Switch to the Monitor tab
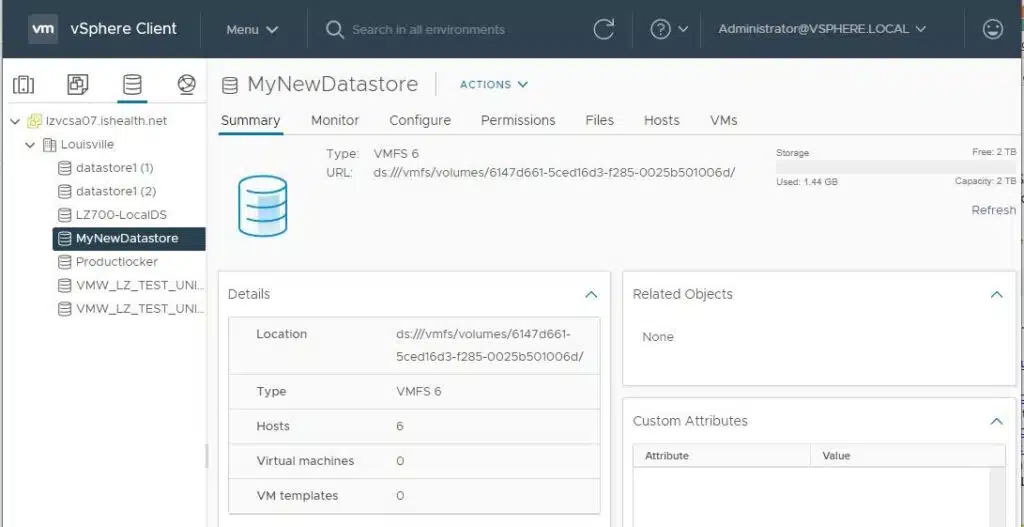The image size is (1024, 527). coord(335,120)
